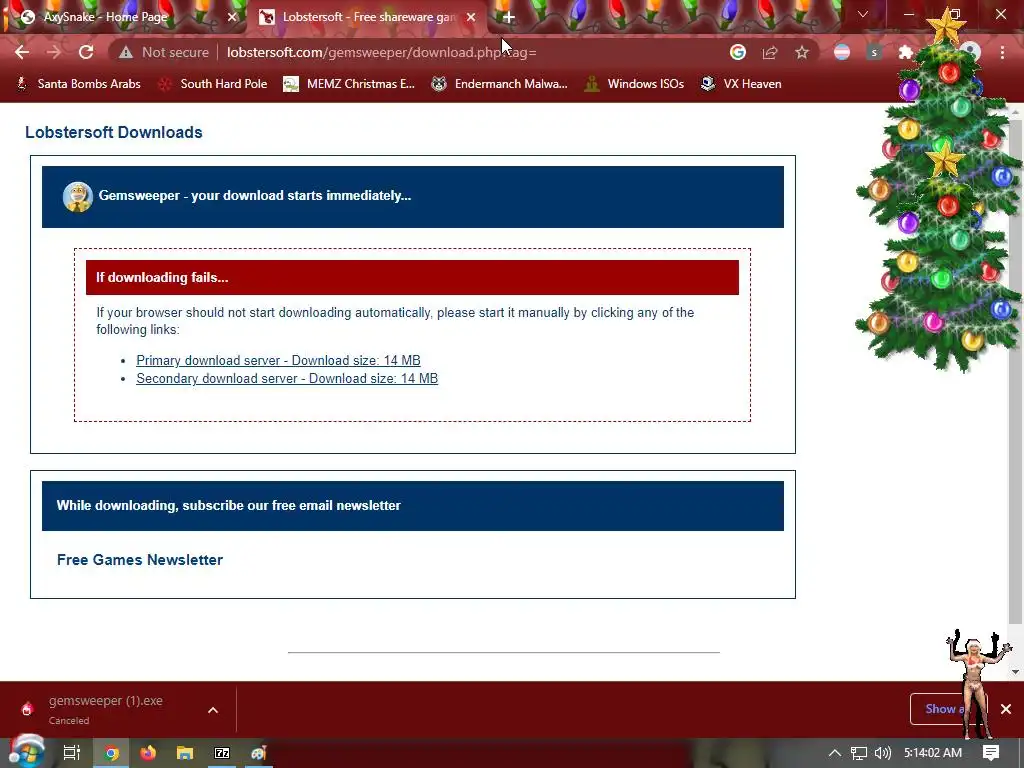Open Windows ISOs bookmark
Screen dimensions: 1024x768
[634, 84]
